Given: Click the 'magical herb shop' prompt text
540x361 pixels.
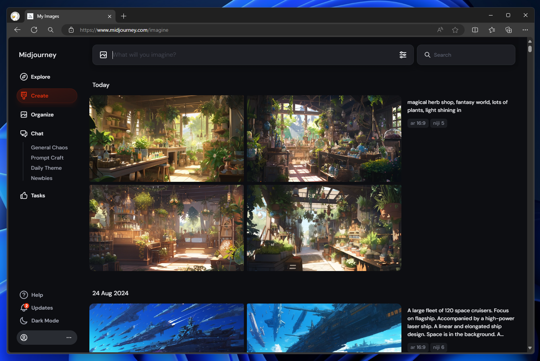Looking at the screenshot, I should [457, 106].
